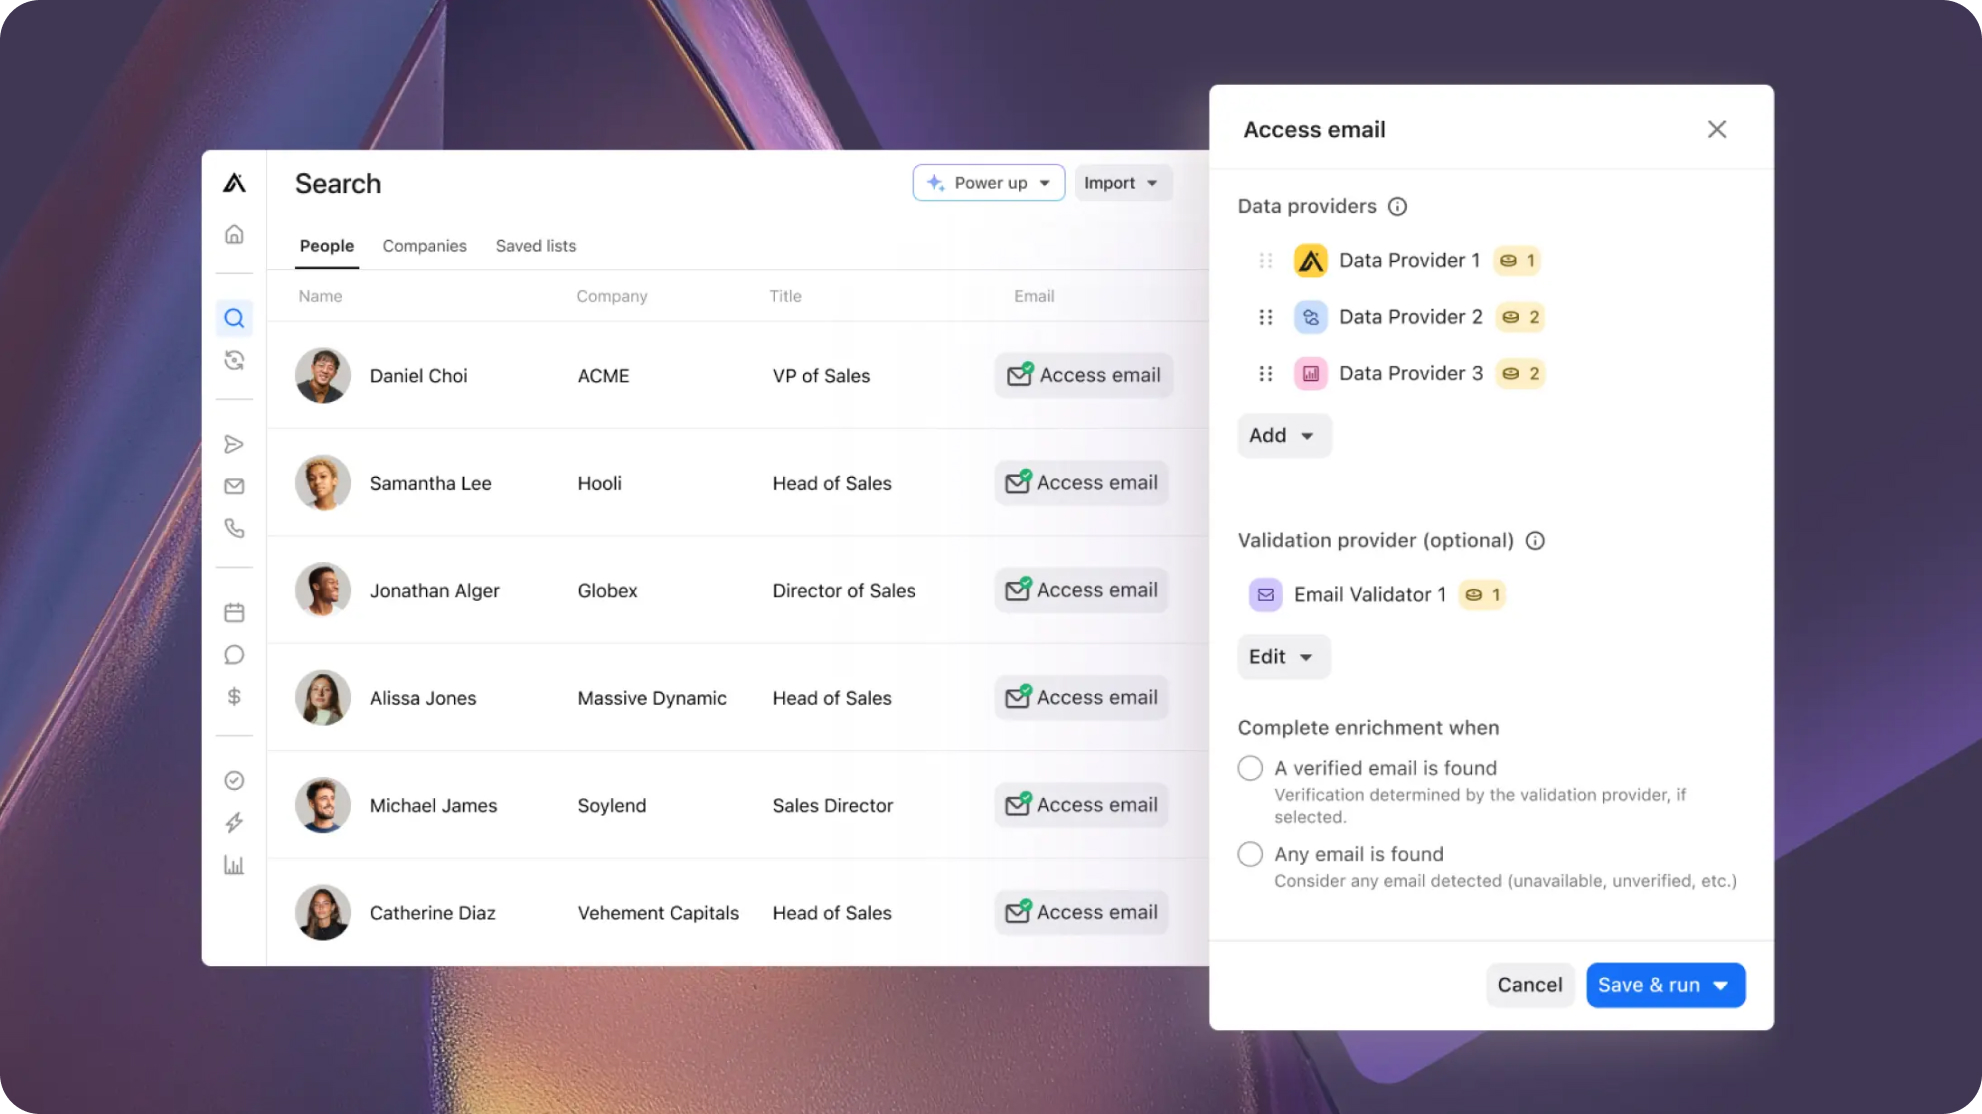This screenshot has width=1982, height=1114.
Task: Open the lightning bolt workflows icon
Action: click(234, 822)
